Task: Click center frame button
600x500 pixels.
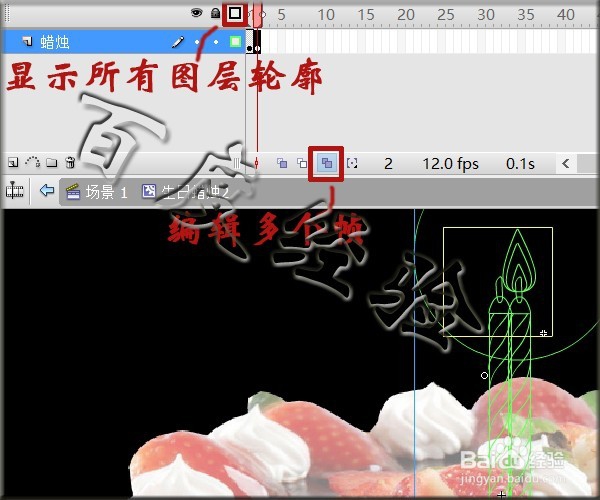Action: (256, 164)
